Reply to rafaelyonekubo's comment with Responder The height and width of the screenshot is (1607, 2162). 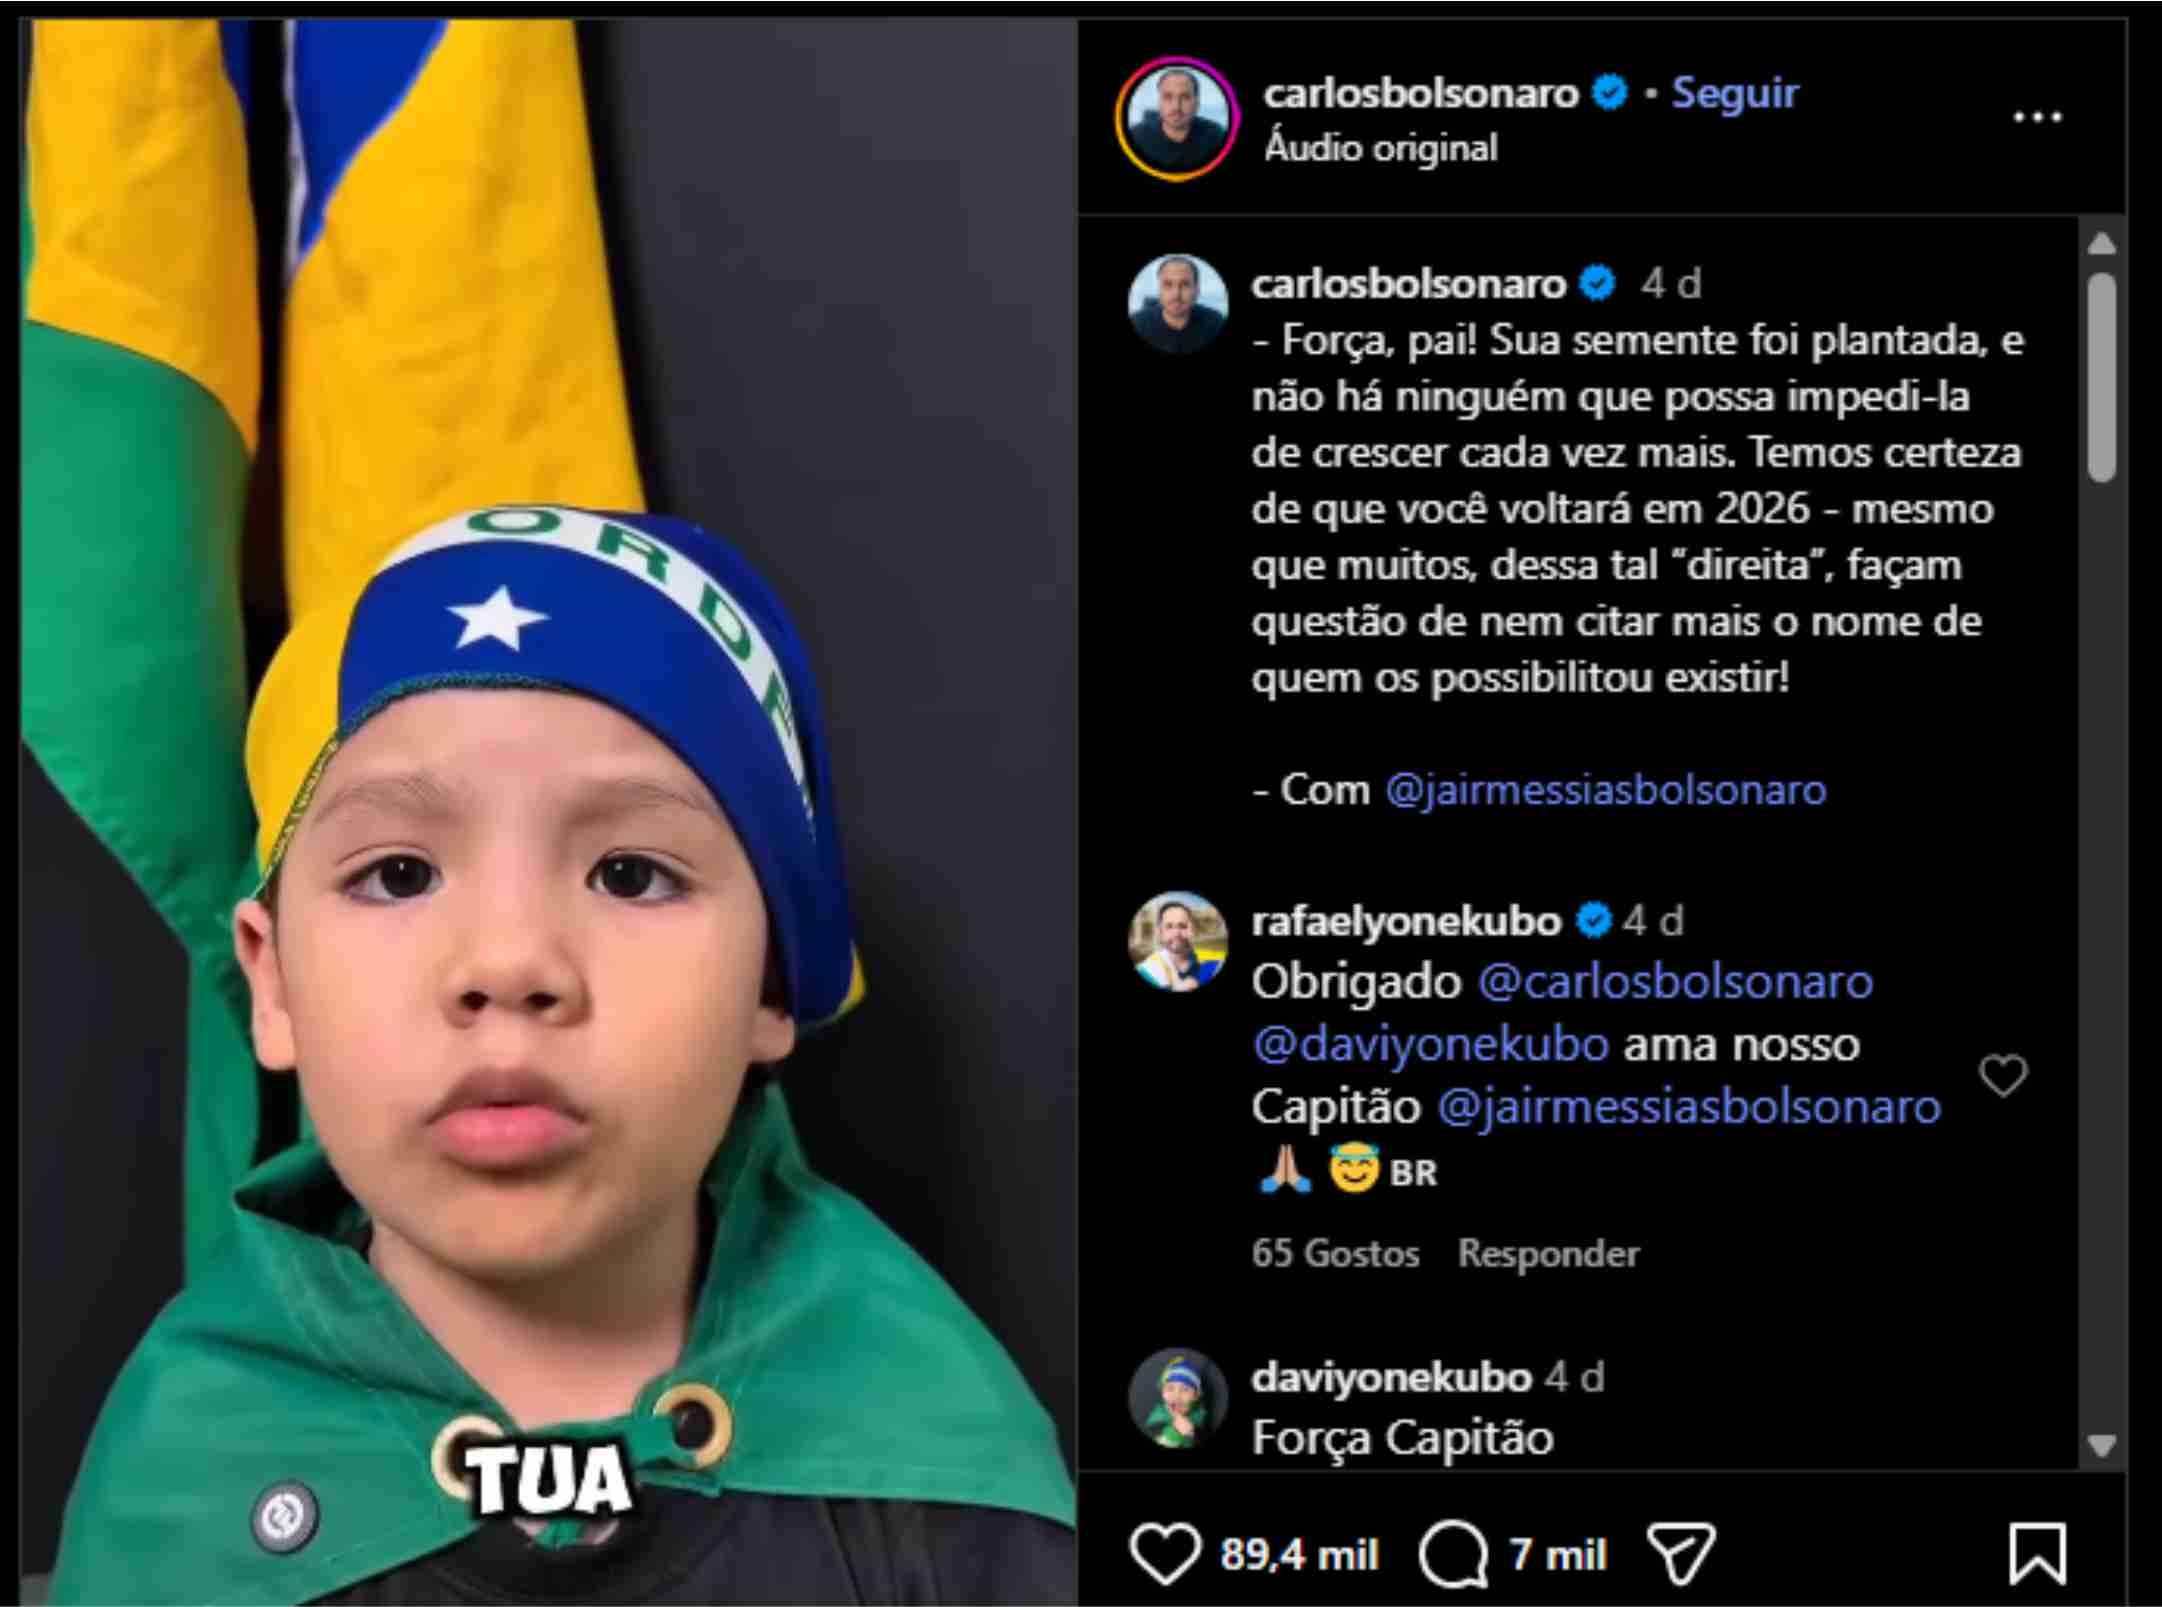click(x=1548, y=1253)
